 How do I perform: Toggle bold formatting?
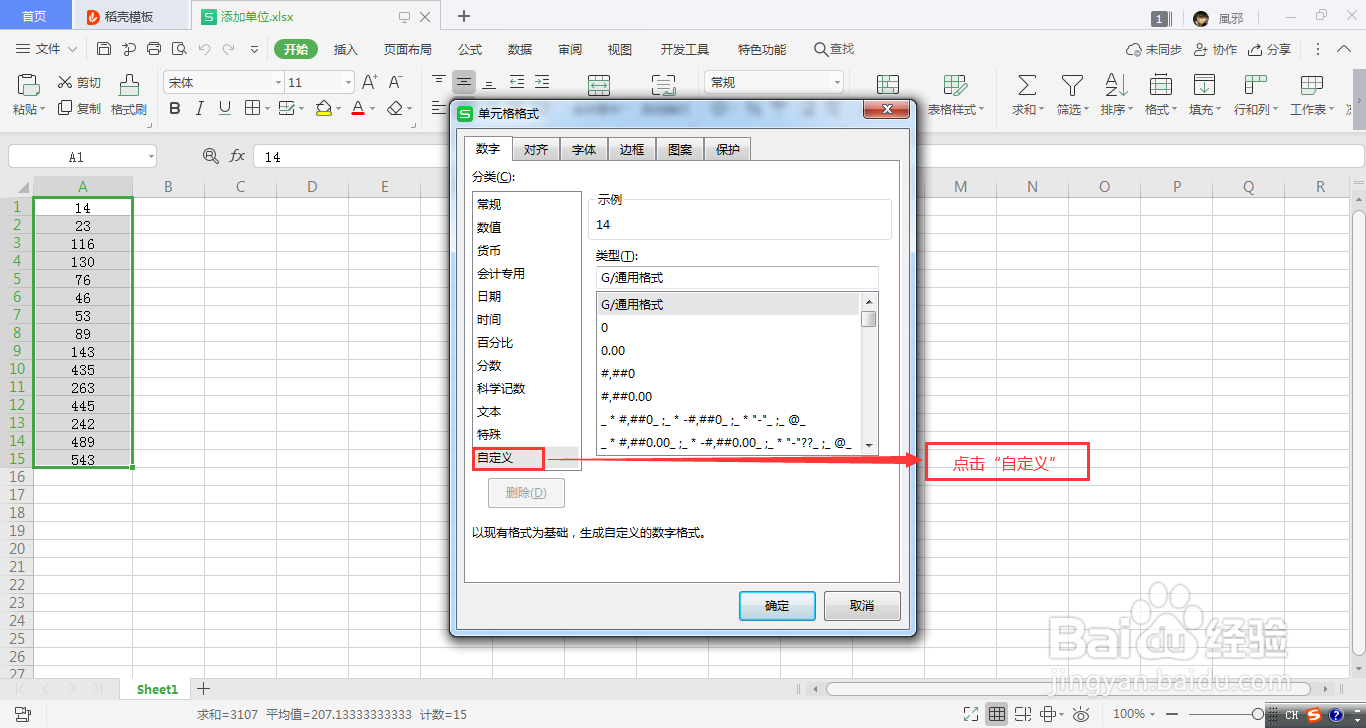pos(174,108)
